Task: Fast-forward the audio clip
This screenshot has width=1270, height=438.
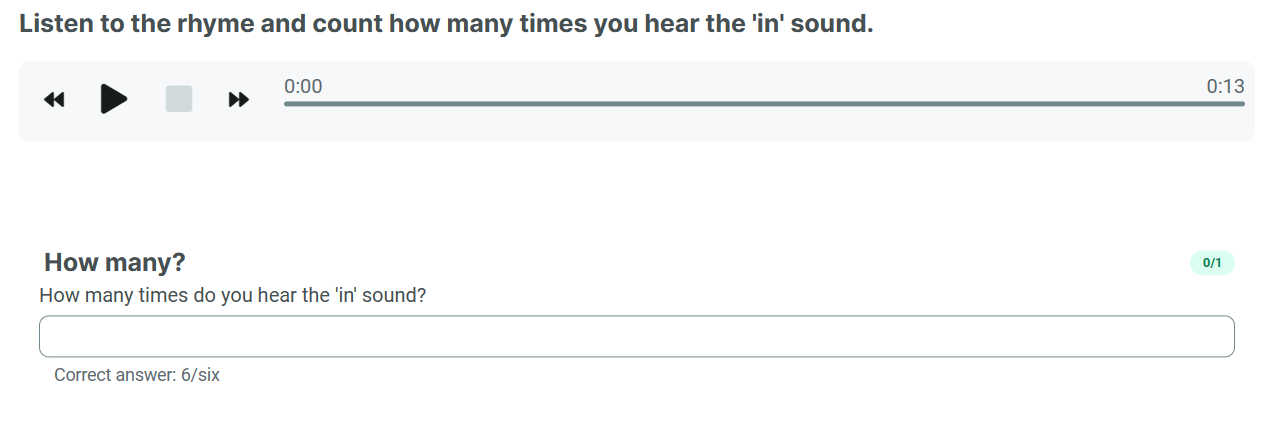Action: 239,99
